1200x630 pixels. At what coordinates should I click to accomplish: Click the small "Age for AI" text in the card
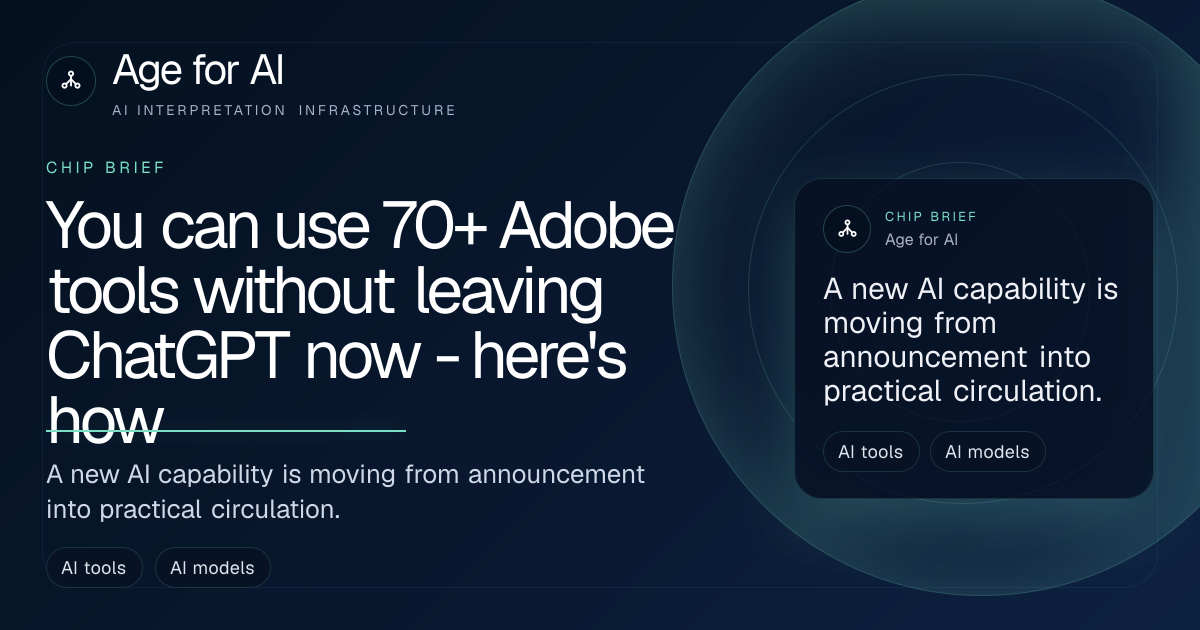pos(922,240)
